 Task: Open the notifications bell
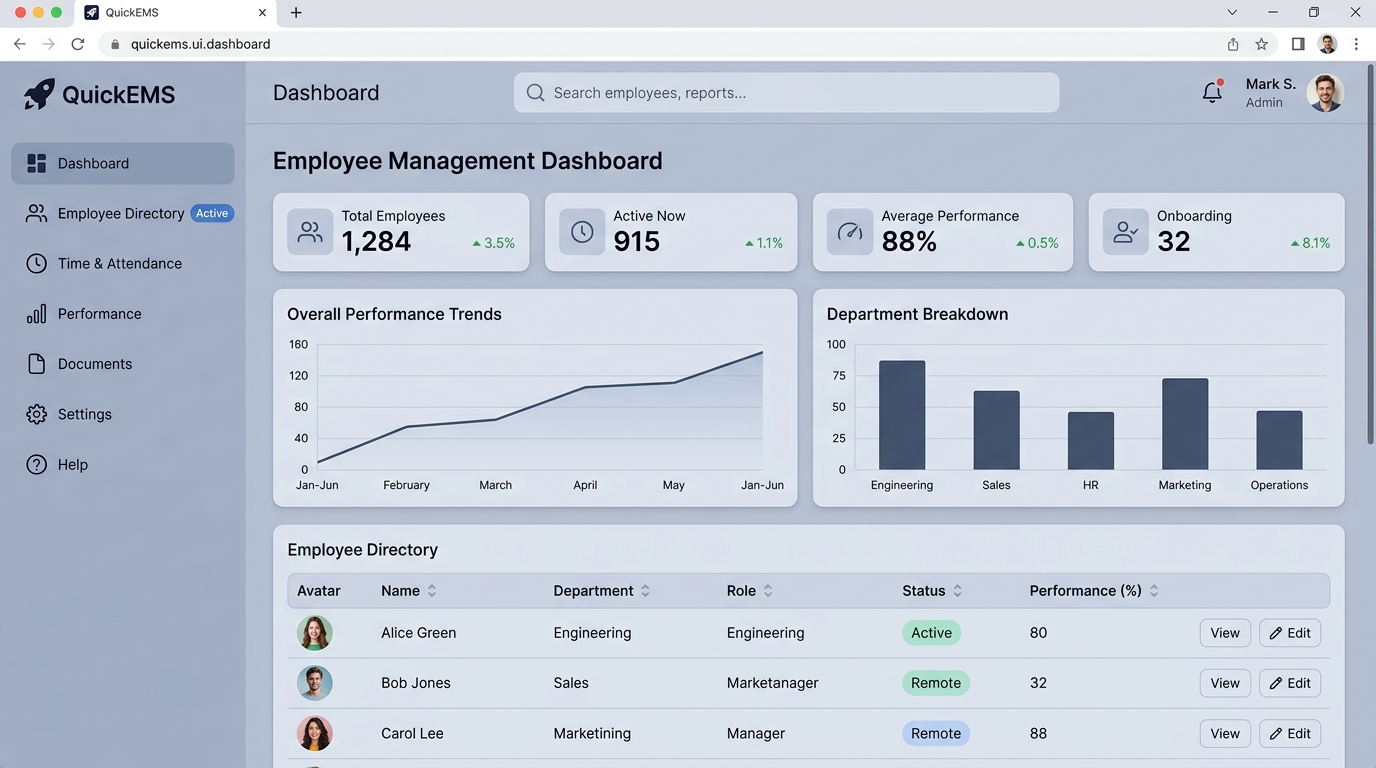pyautogui.click(x=1212, y=92)
